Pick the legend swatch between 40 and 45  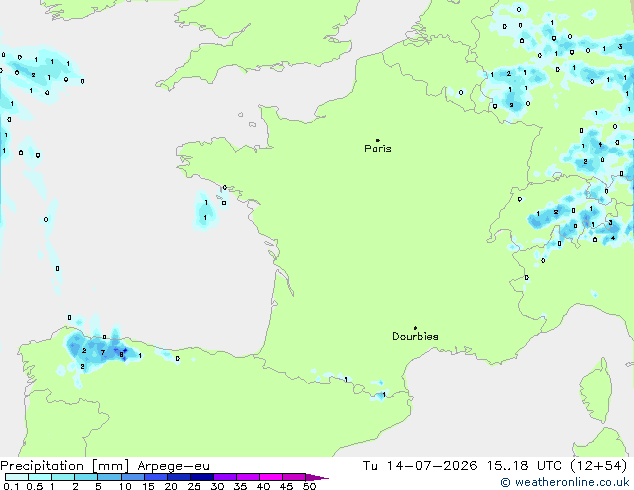click(271, 477)
